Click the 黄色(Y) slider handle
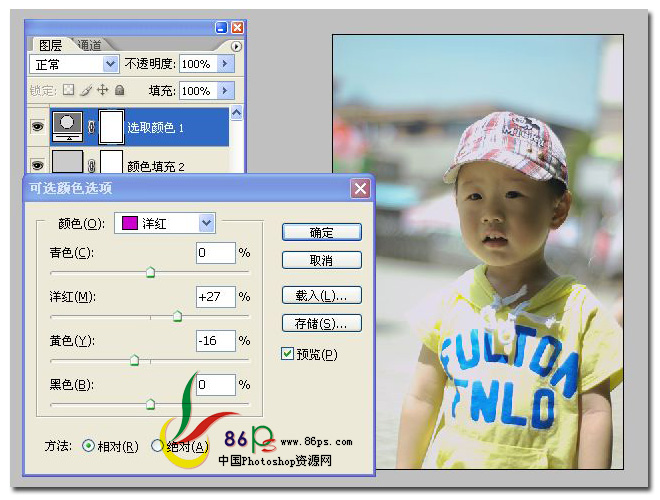The width and height of the screenshot is (660, 500). click(x=134, y=360)
